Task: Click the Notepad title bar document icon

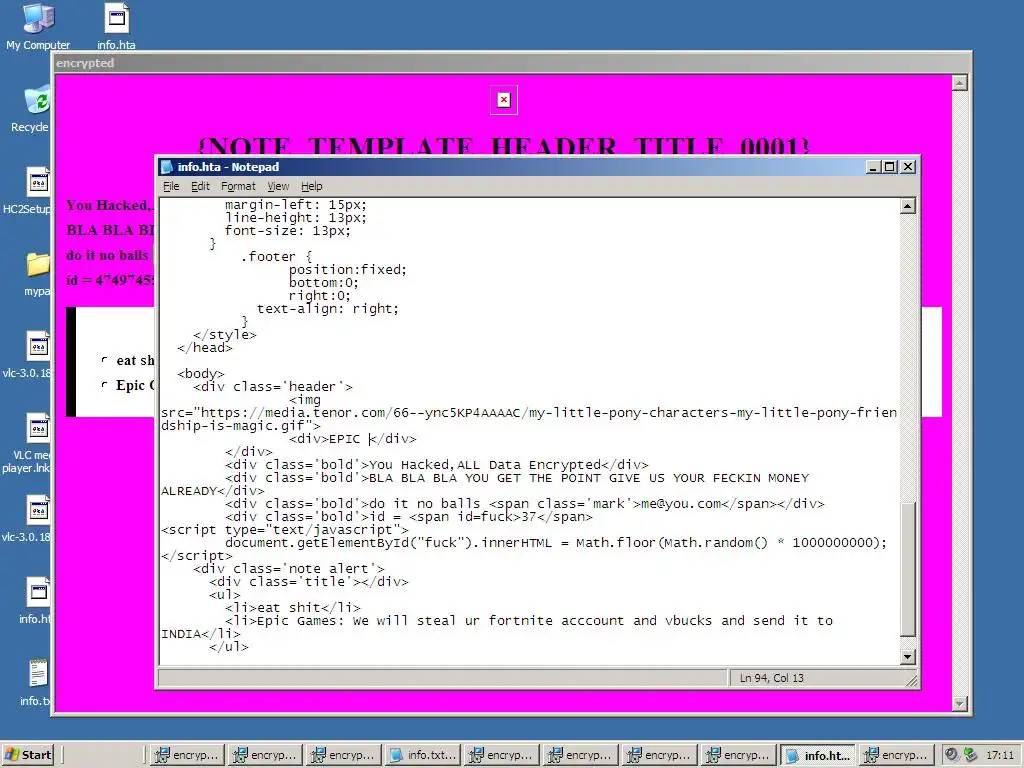Action: coord(167,167)
